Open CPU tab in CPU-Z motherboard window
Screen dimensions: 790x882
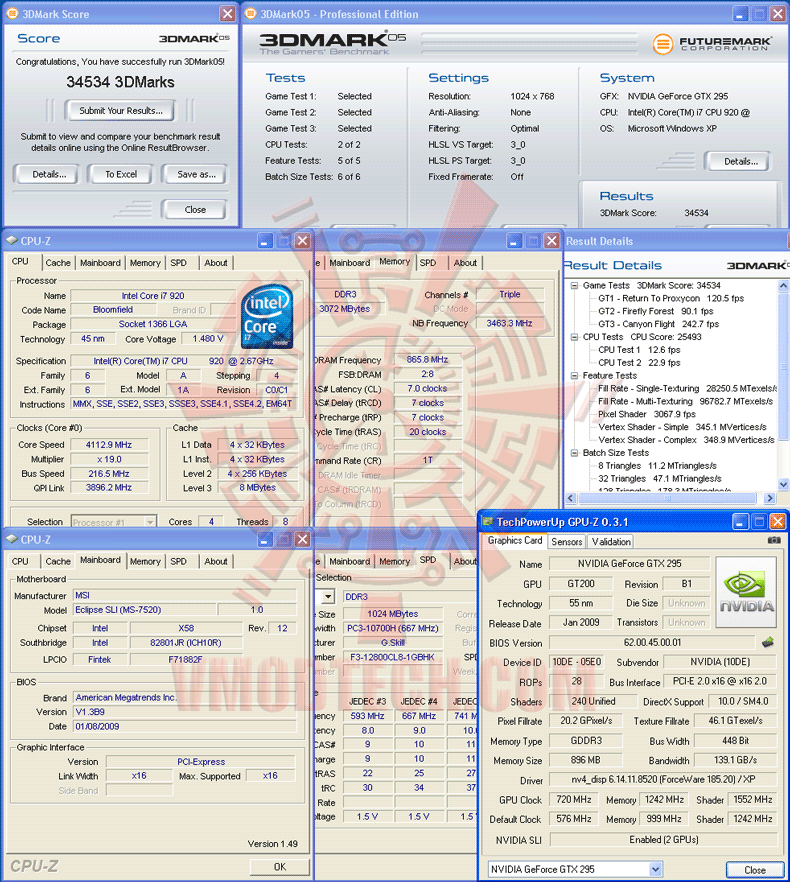(20, 561)
